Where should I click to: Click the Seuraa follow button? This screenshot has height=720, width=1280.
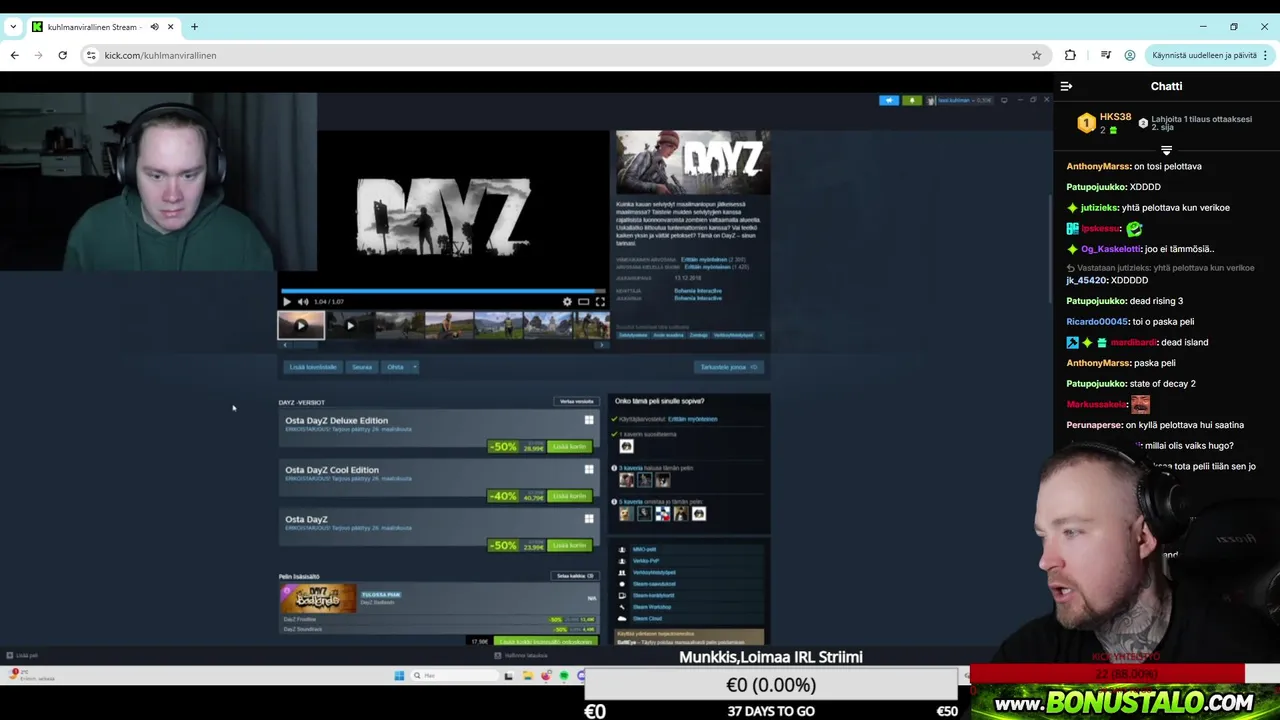[362, 367]
